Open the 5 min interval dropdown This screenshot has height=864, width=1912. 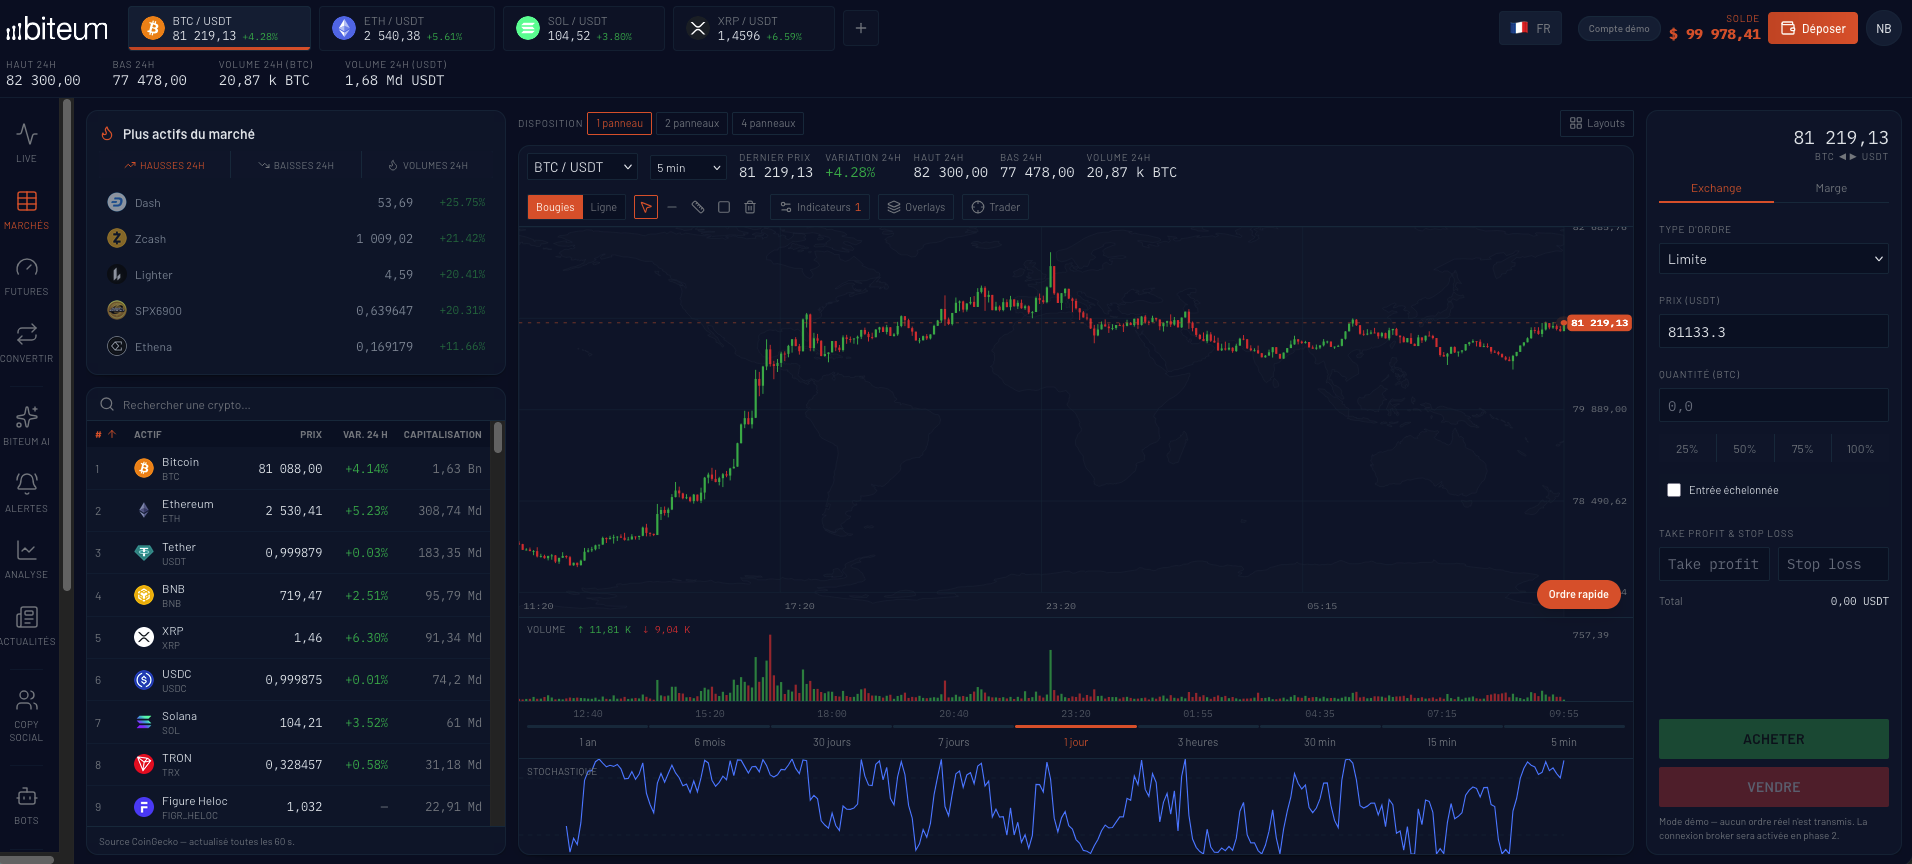click(688, 167)
